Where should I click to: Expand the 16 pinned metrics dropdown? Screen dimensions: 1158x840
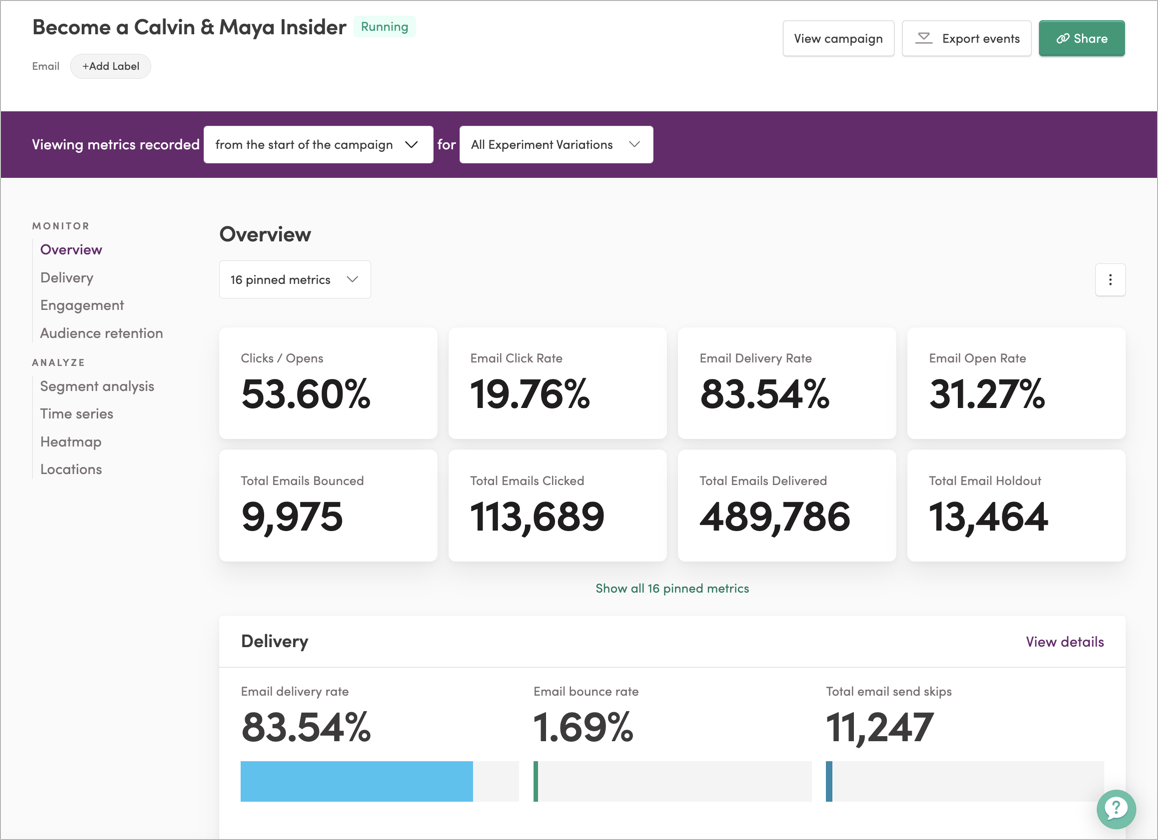(295, 280)
